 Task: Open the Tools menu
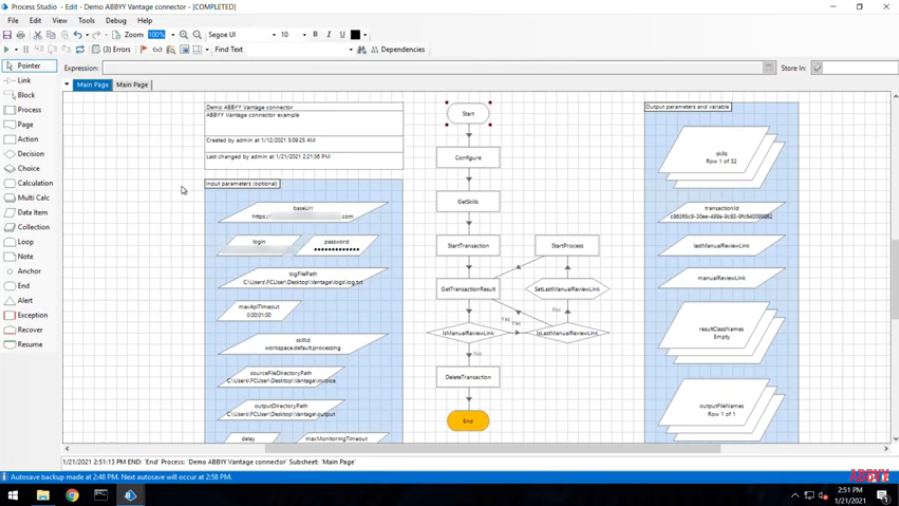(87, 21)
